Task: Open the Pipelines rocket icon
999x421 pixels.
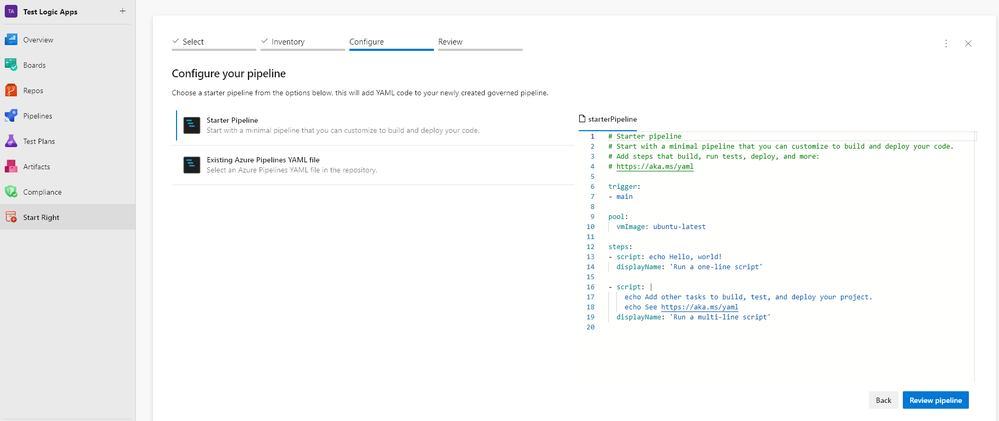Action: click(11, 116)
